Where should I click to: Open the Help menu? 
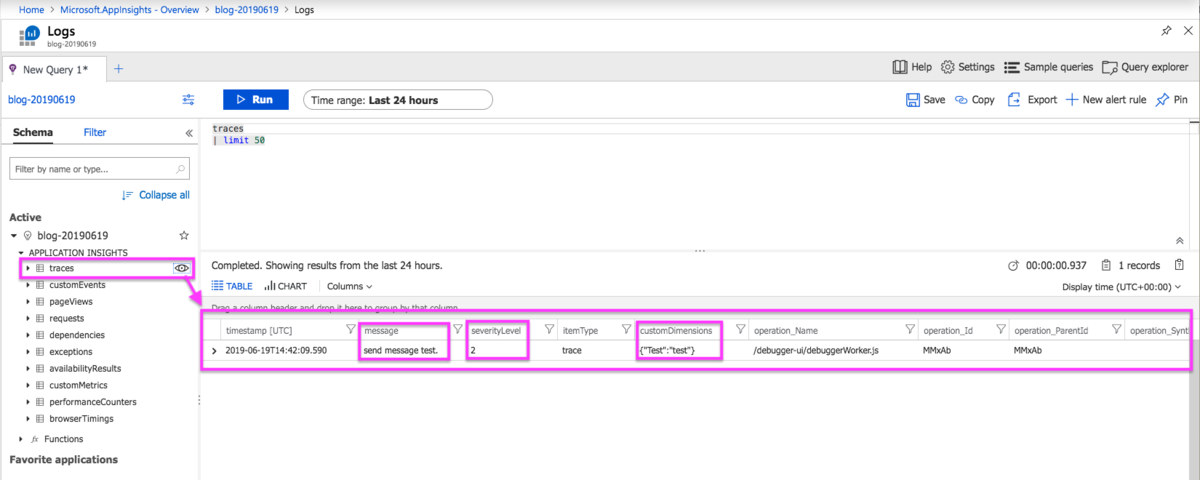click(912, 67)
